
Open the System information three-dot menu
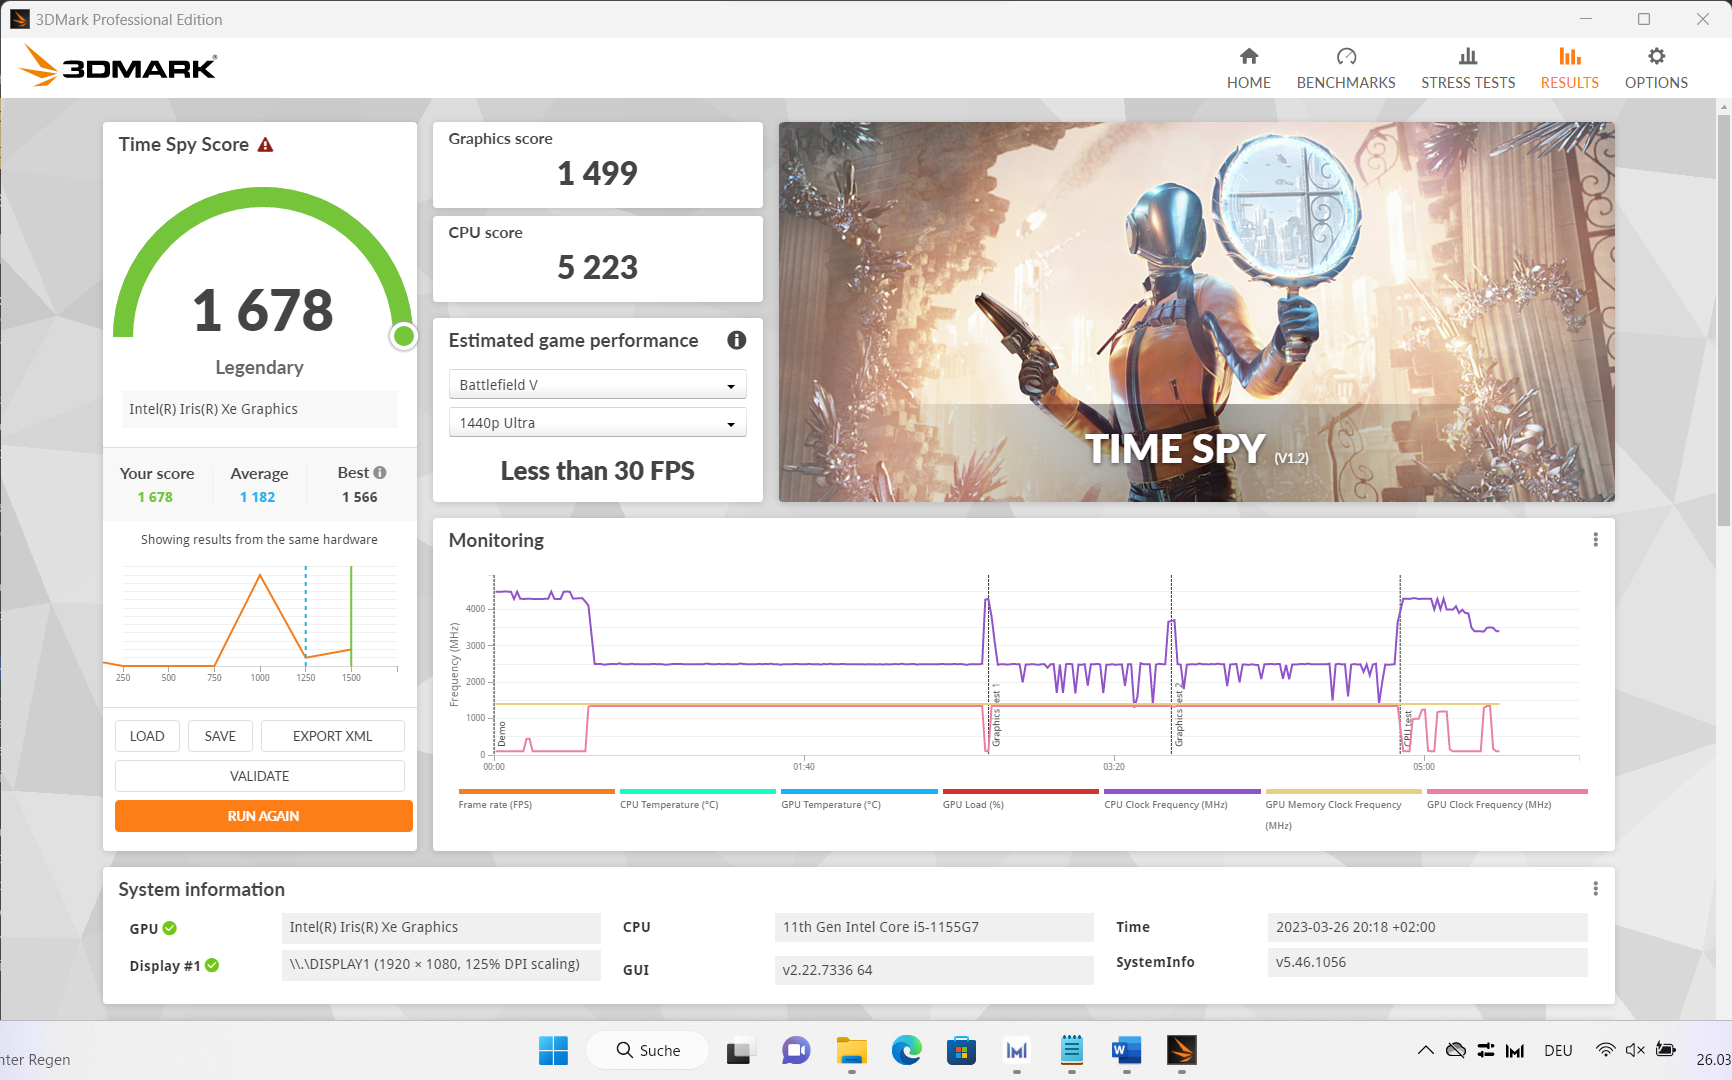[1595, 889]
